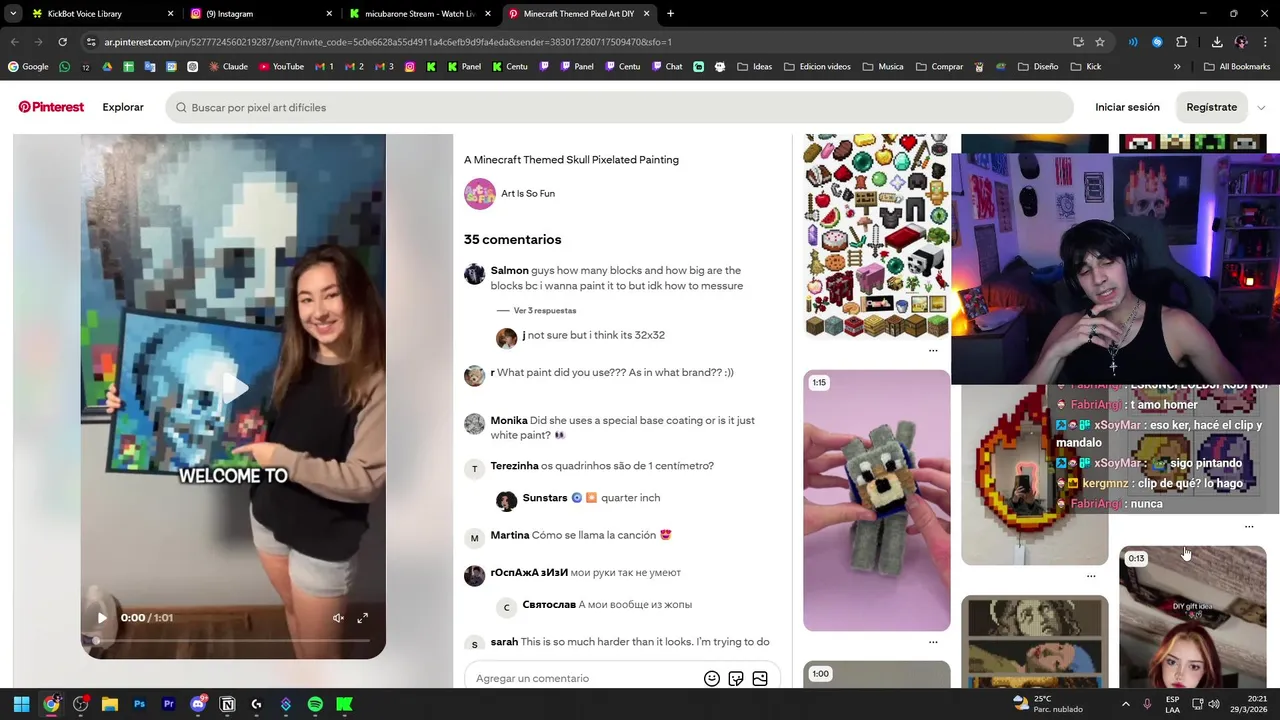Open more options under Minecraft items pin
The height and width of the screenshot is (720, 1280).
click(x=933, y=351)
